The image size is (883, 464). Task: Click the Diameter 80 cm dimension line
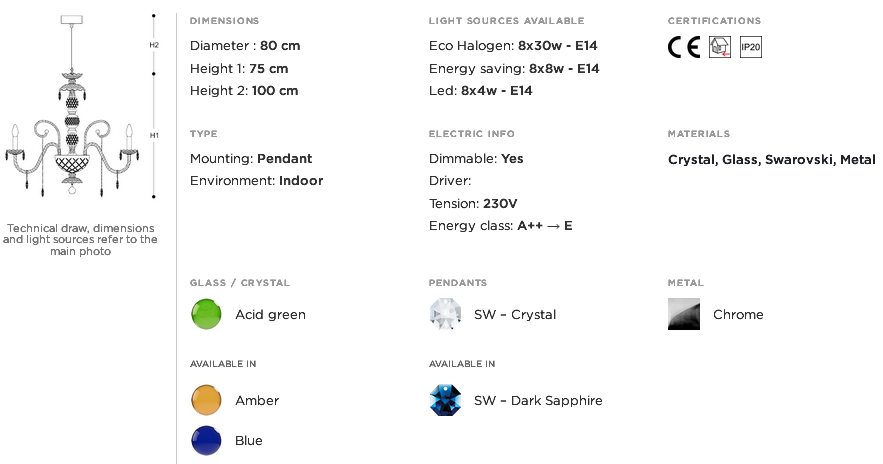(x=245, y=46)
